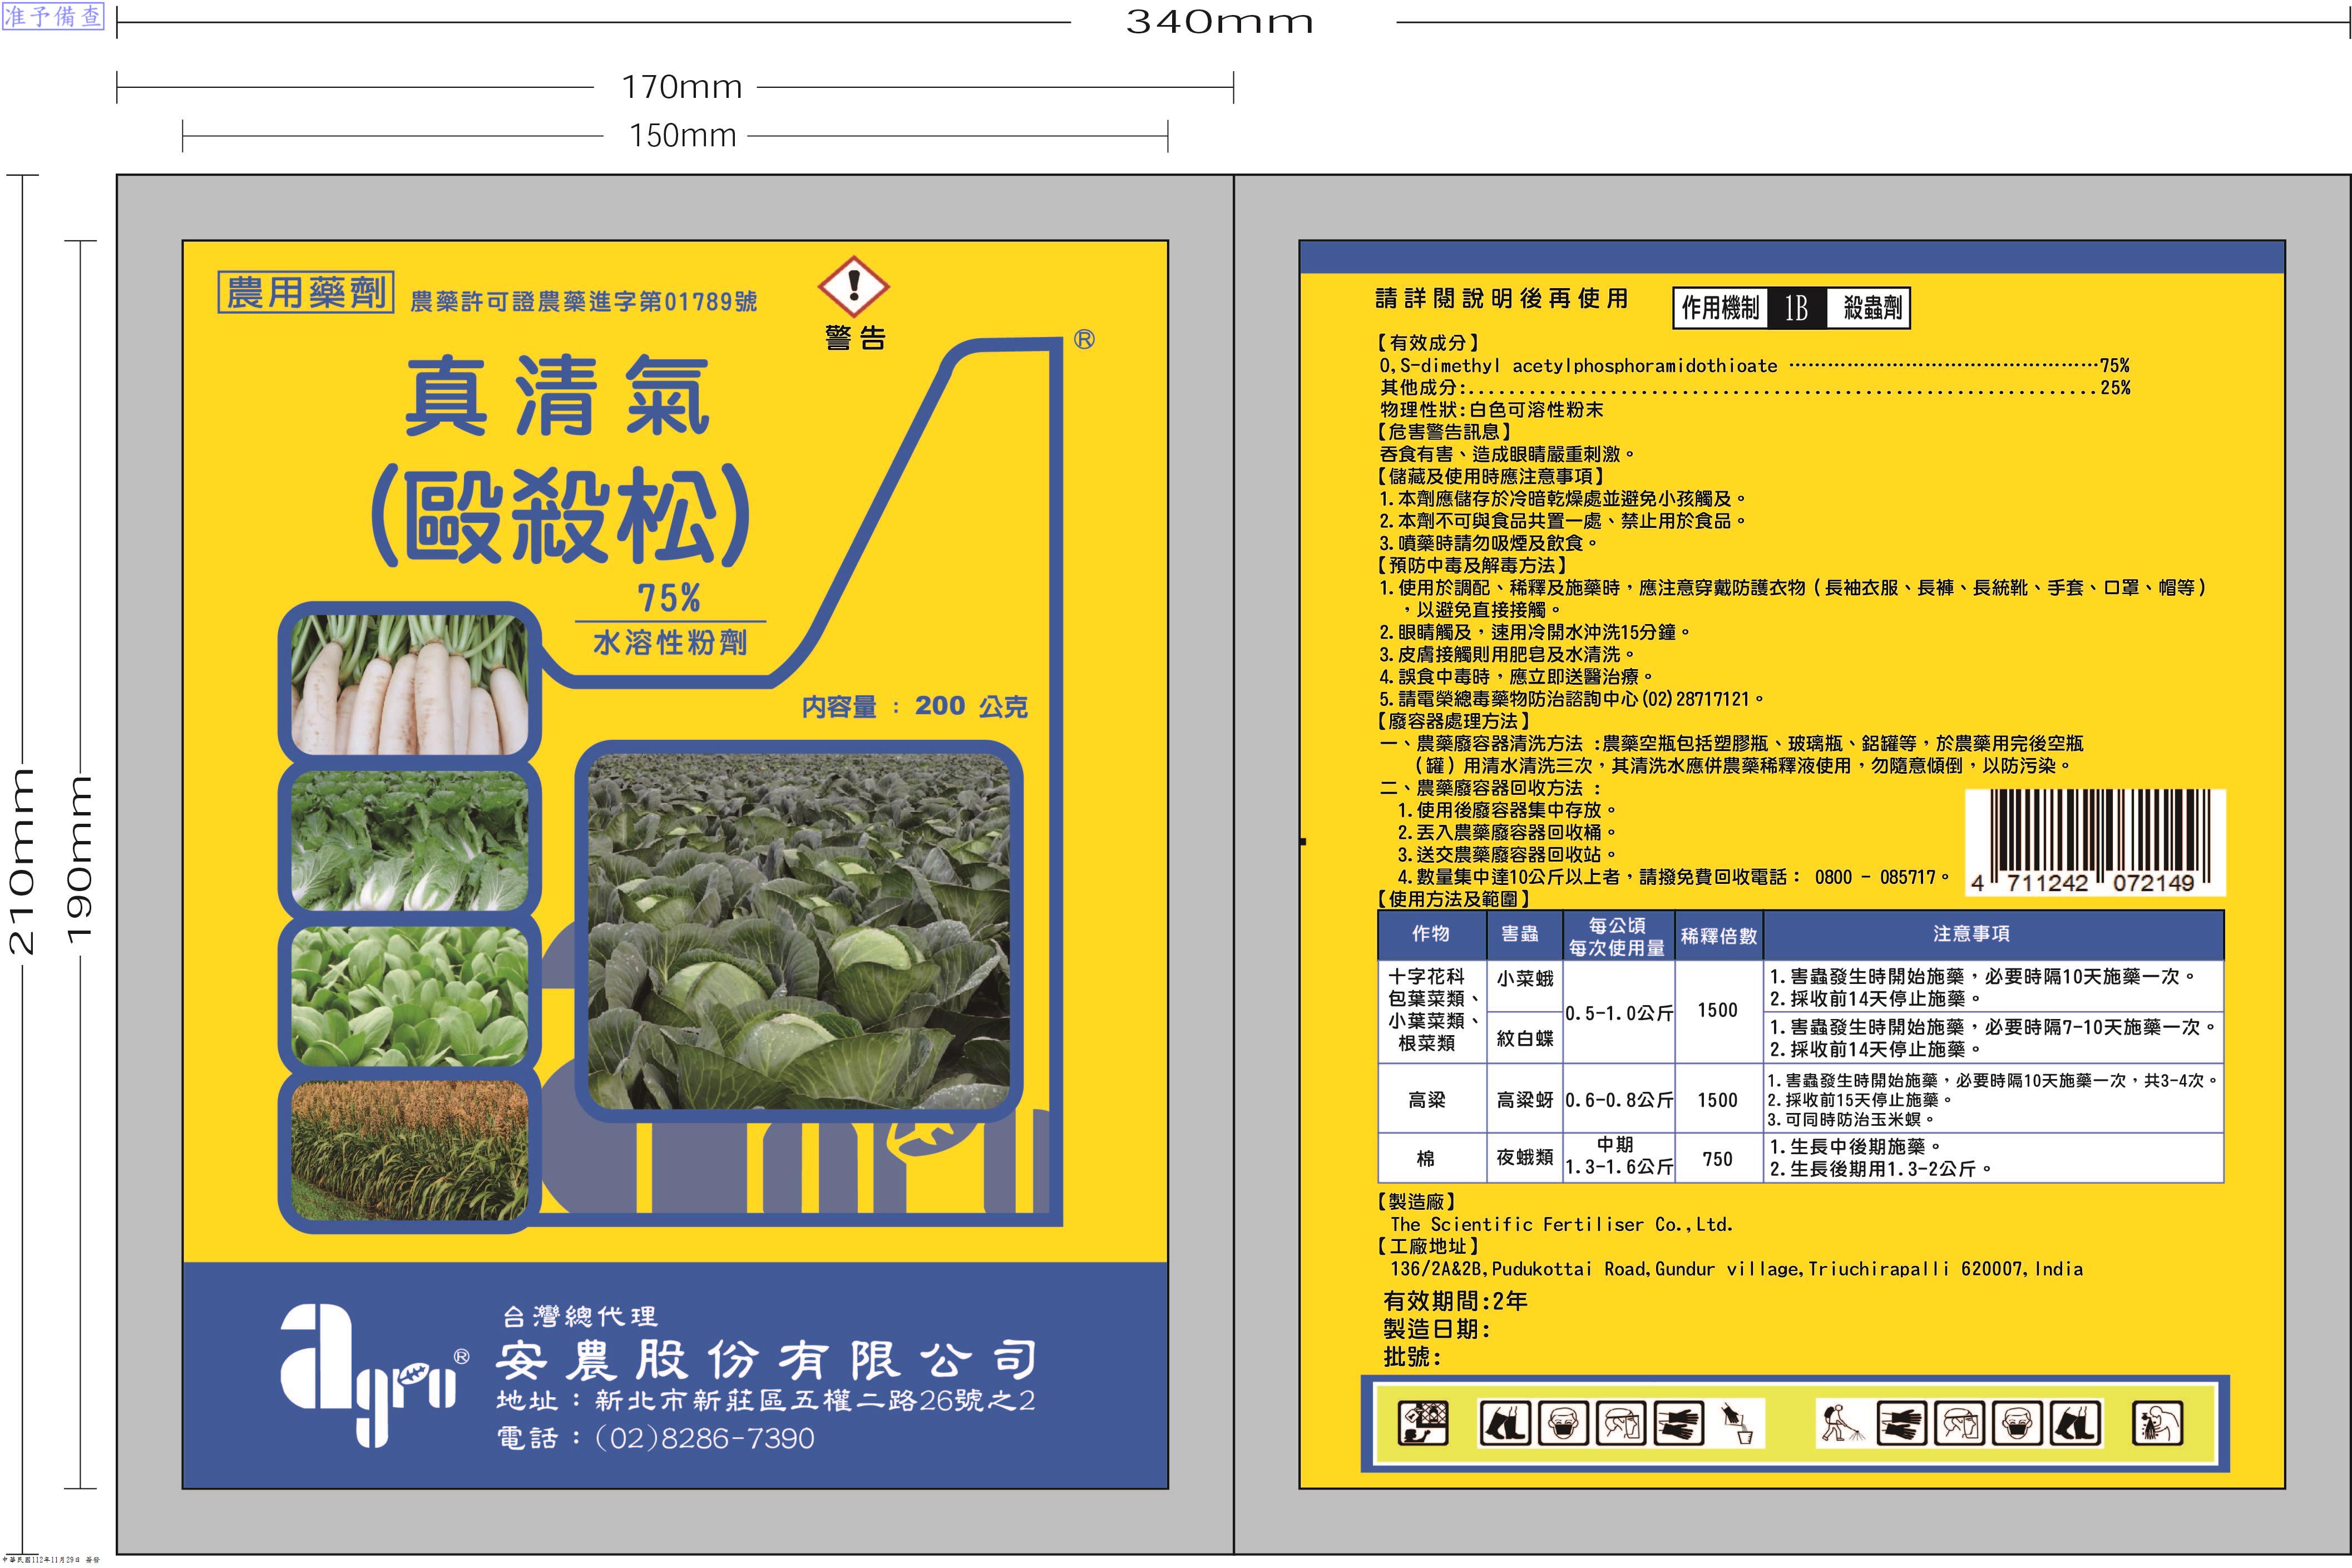Click the product name 真清氣
The height and width of the screenshot is (1568, 2352).
pyautogui.click(x=558, y=396)
